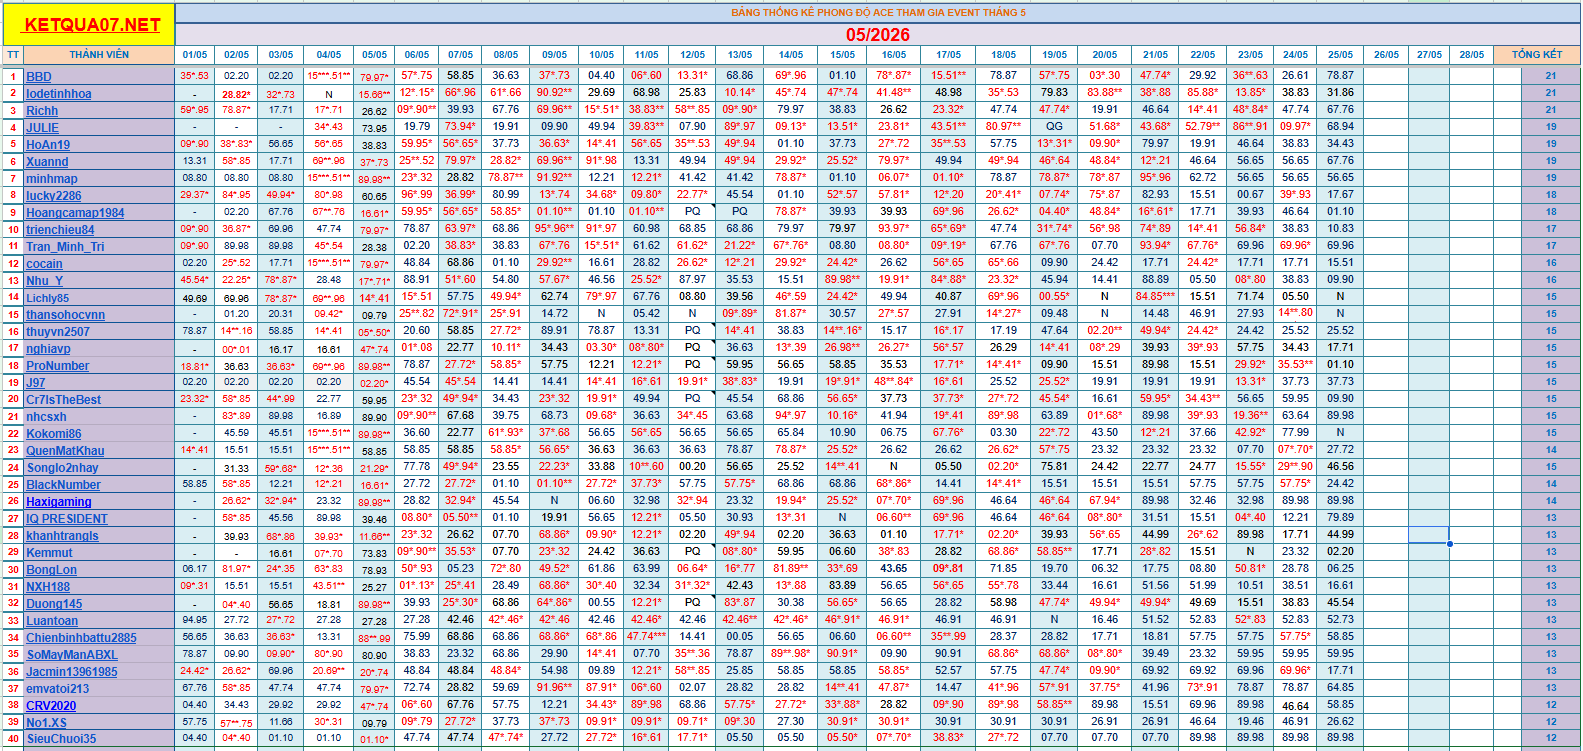Screen dimensions: 1583x751
Task: Select the TỔNG KẾT column header
Action: 1537,55
